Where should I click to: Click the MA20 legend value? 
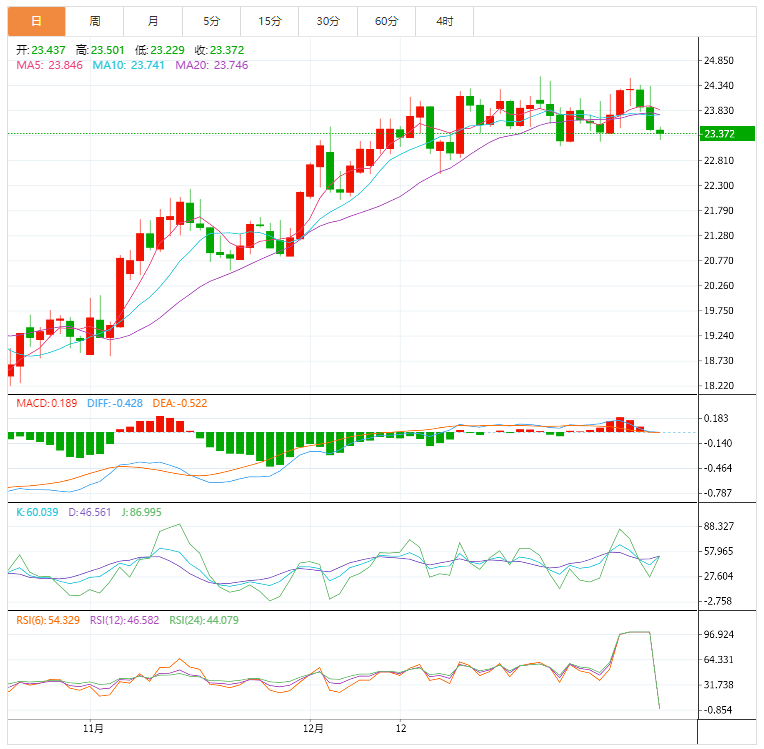pyautogui.click(x=213, y=65)
